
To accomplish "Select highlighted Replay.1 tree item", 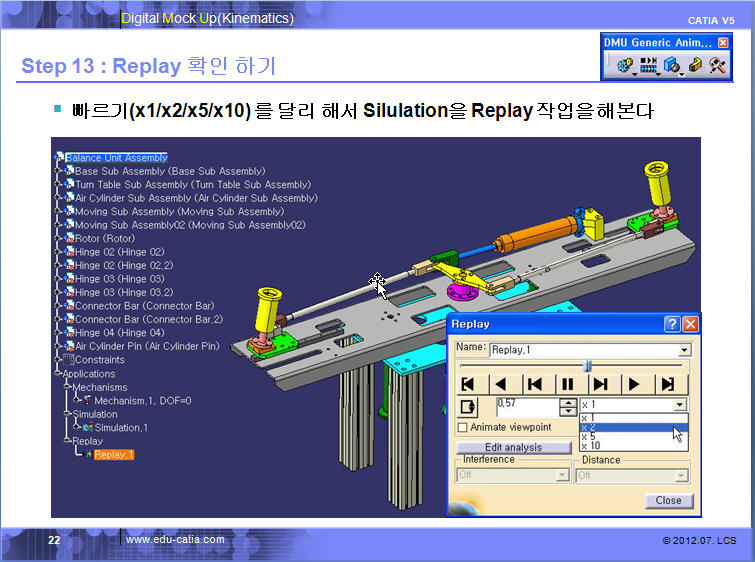I will 114,455.
